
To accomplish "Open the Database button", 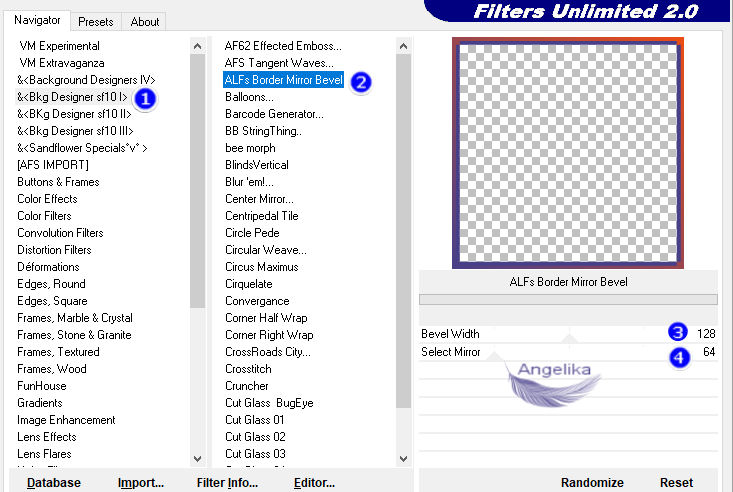I will (x=54, y=482).
